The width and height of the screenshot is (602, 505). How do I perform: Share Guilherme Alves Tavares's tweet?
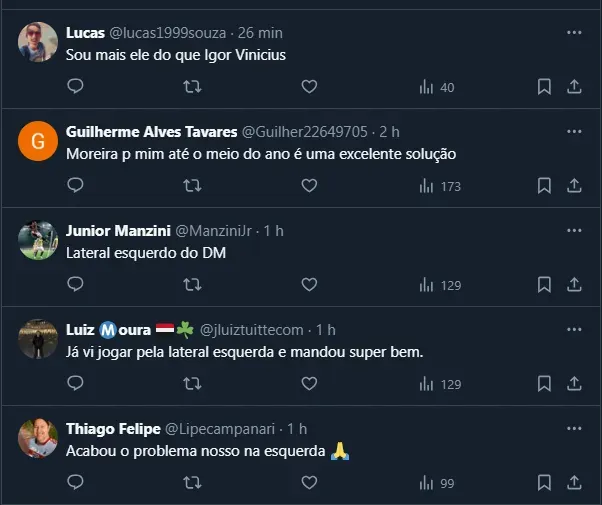pyautogui.click(x=575, y=186)
